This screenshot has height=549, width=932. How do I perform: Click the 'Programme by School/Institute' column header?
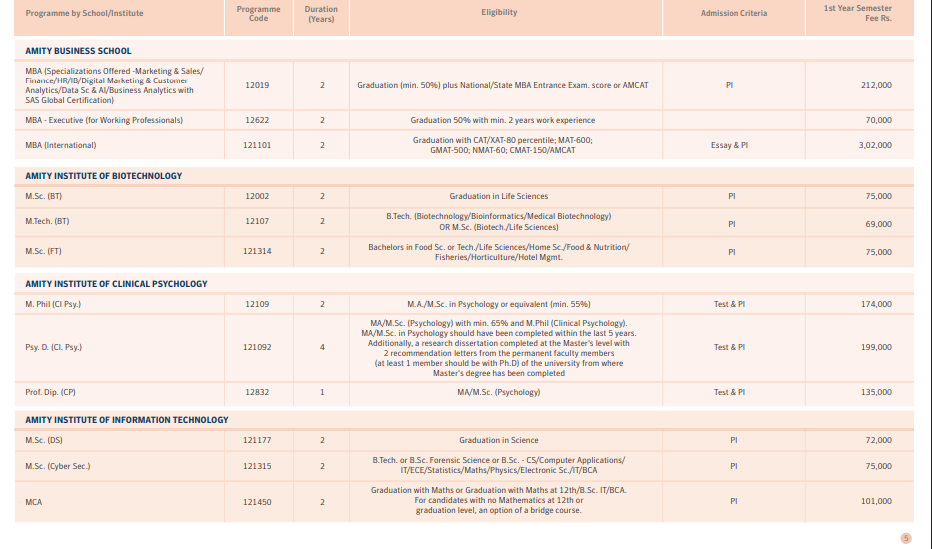coord(84,13)
